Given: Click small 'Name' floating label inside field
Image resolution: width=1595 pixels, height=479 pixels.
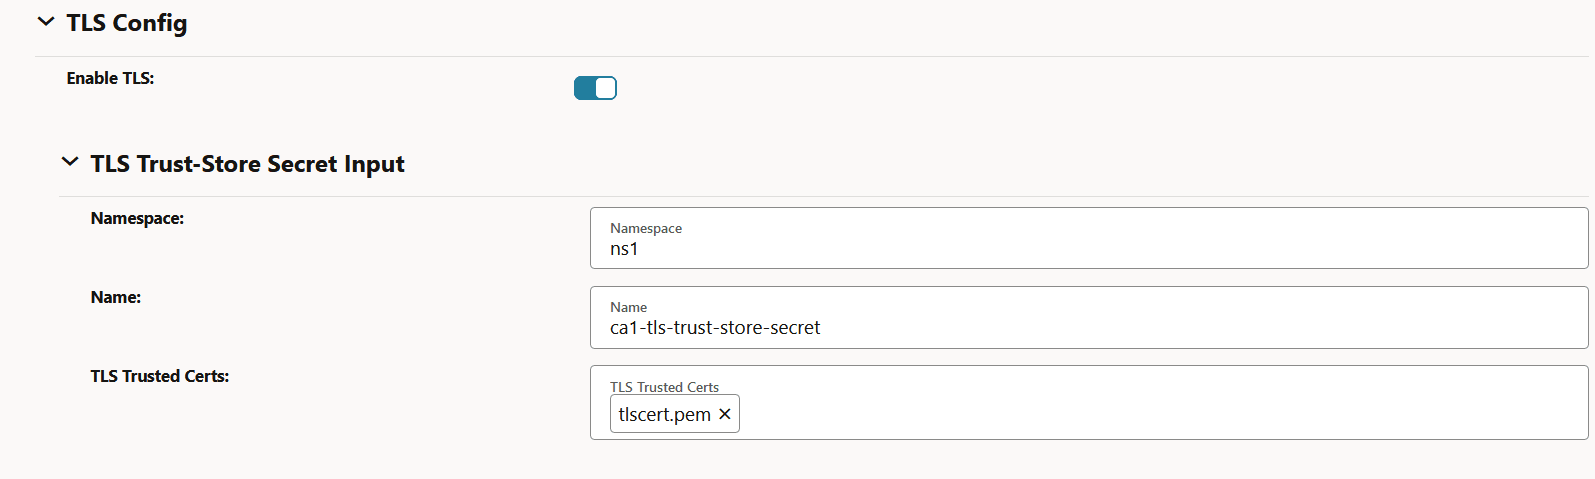Looking at the screenshot, I should 628,307.
